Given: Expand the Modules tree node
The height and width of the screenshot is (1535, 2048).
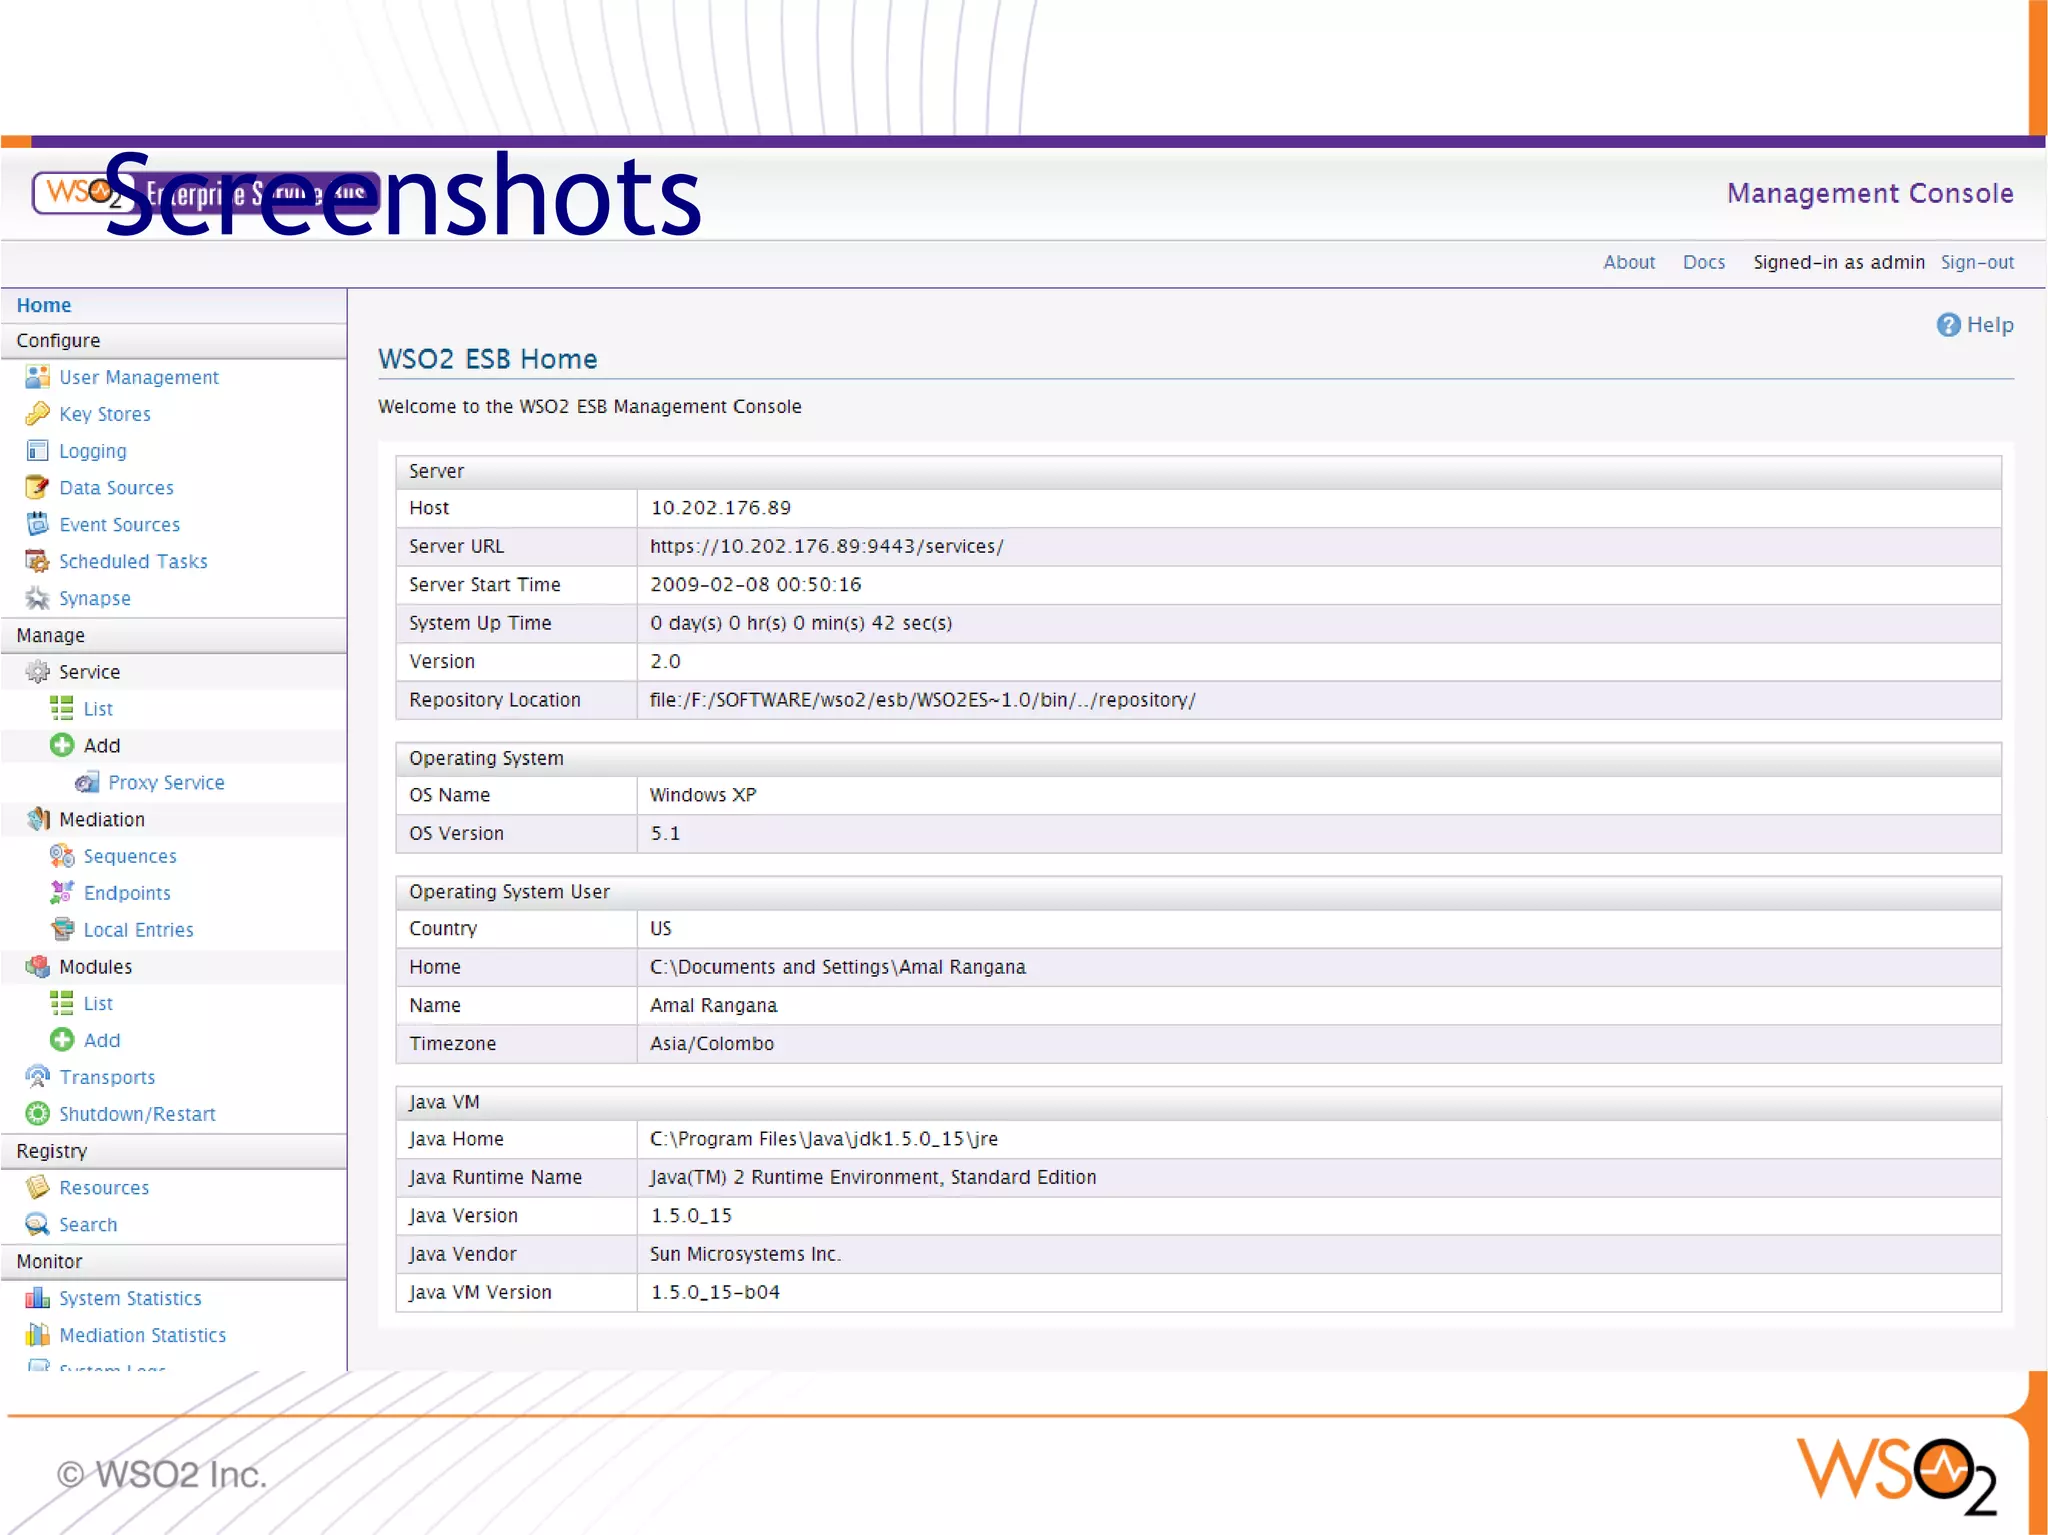Looking at the screenshot, I should coord(95,967).
